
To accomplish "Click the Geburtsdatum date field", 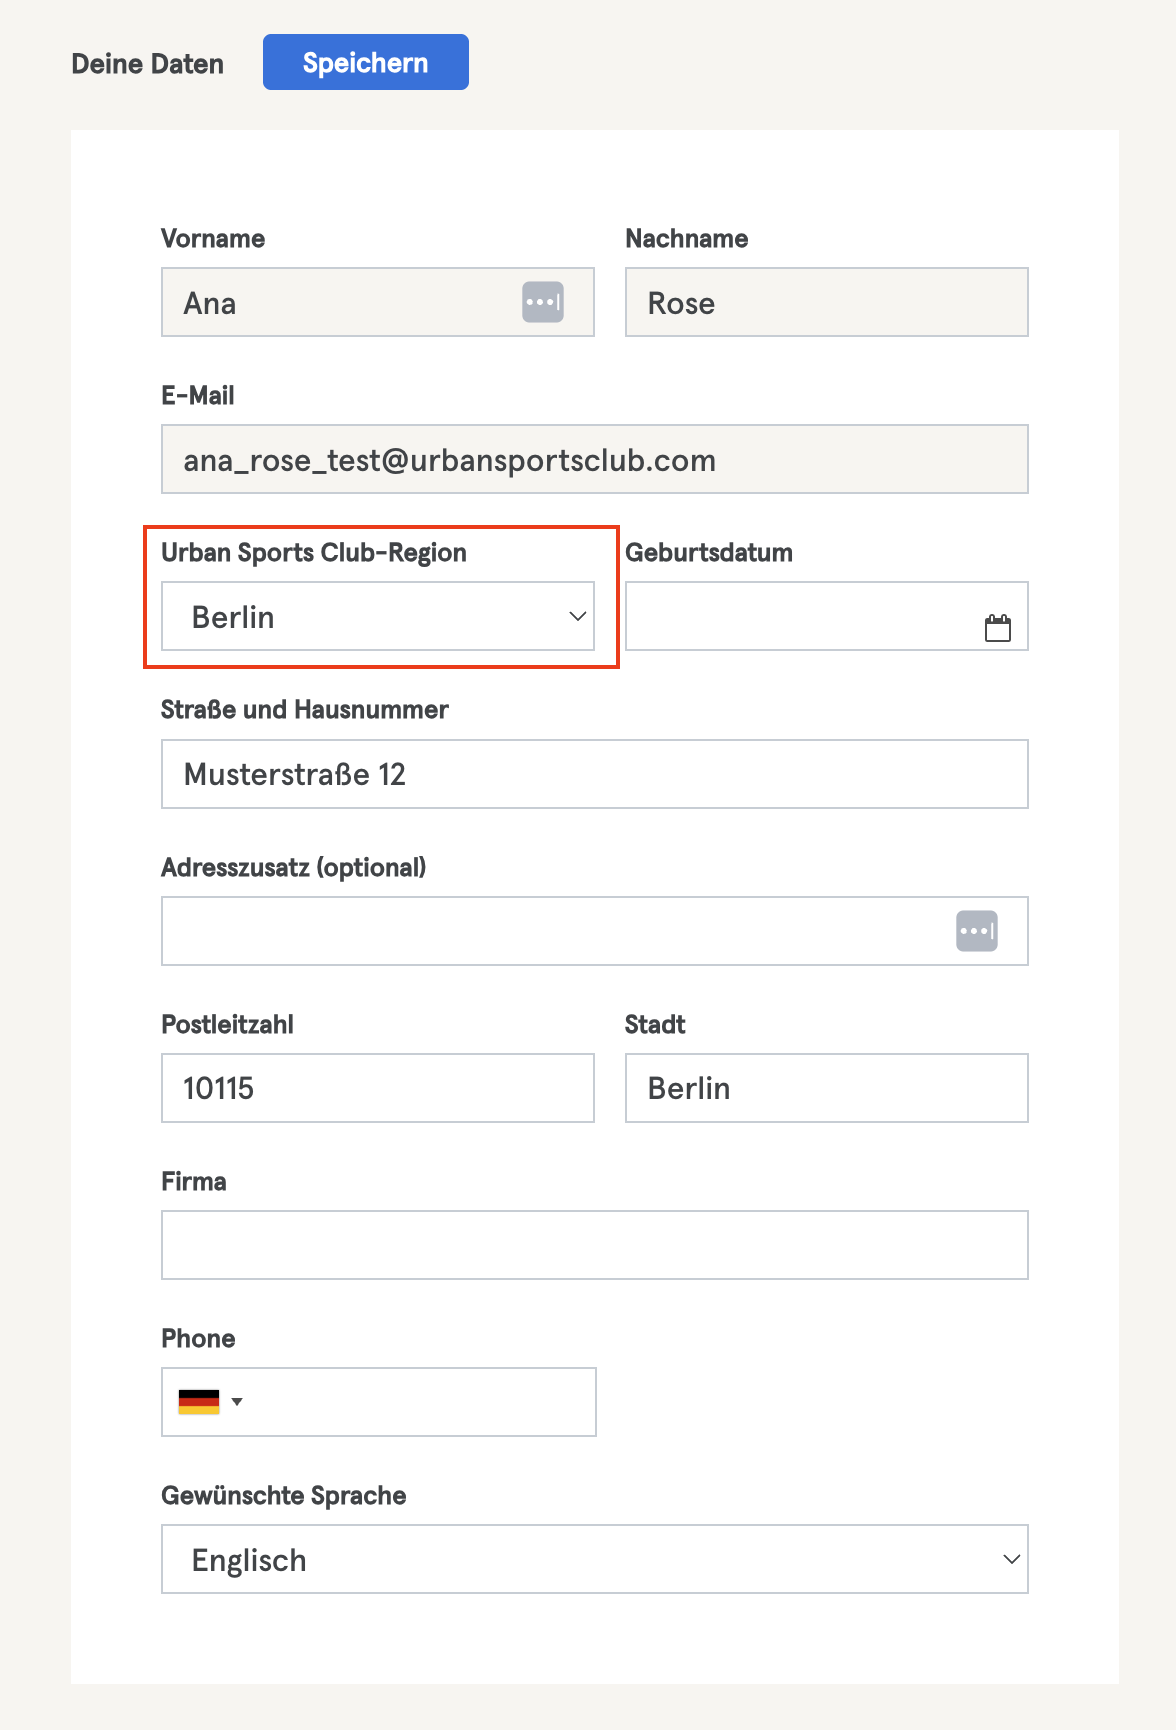I will (x=800, y=616).
